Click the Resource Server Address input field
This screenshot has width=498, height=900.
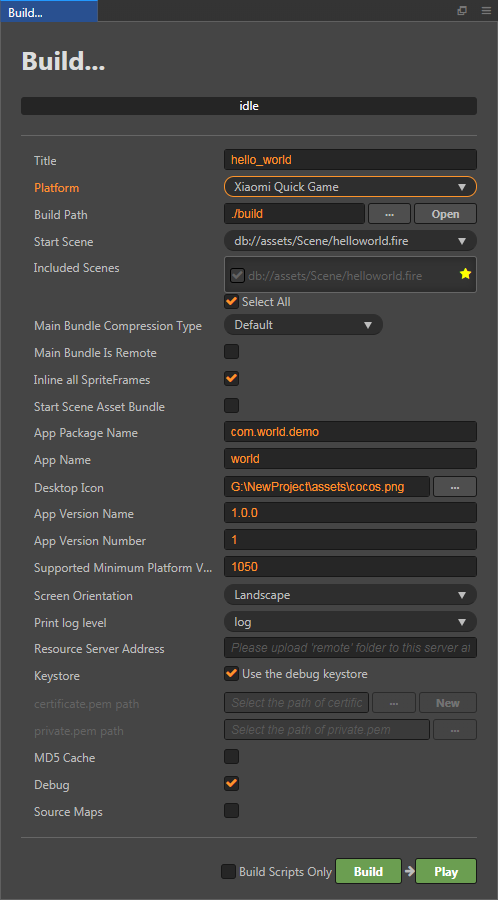[x=350, y=648]
